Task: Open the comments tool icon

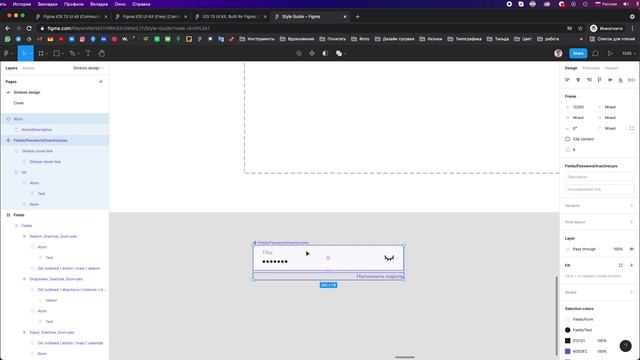Action: coord(596,53)
